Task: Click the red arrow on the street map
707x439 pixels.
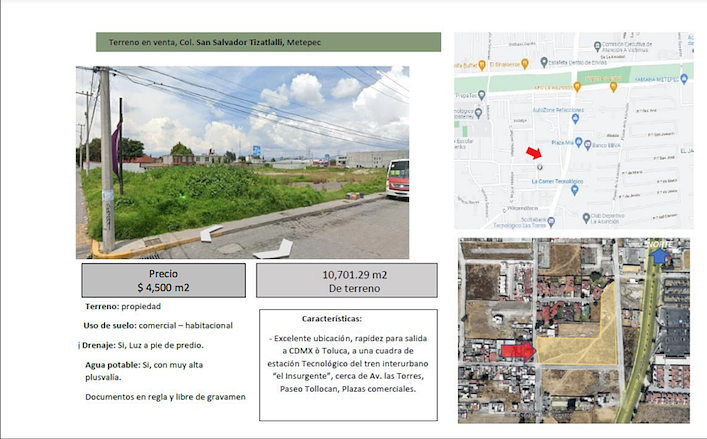Action: pos(533,153)
